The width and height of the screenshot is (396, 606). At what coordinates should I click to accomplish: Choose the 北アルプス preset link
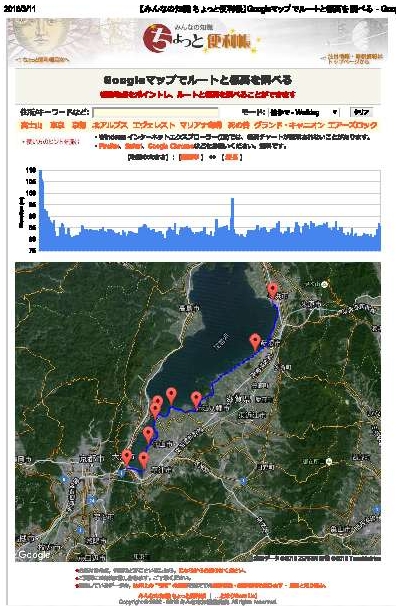(x=110, y=125)
